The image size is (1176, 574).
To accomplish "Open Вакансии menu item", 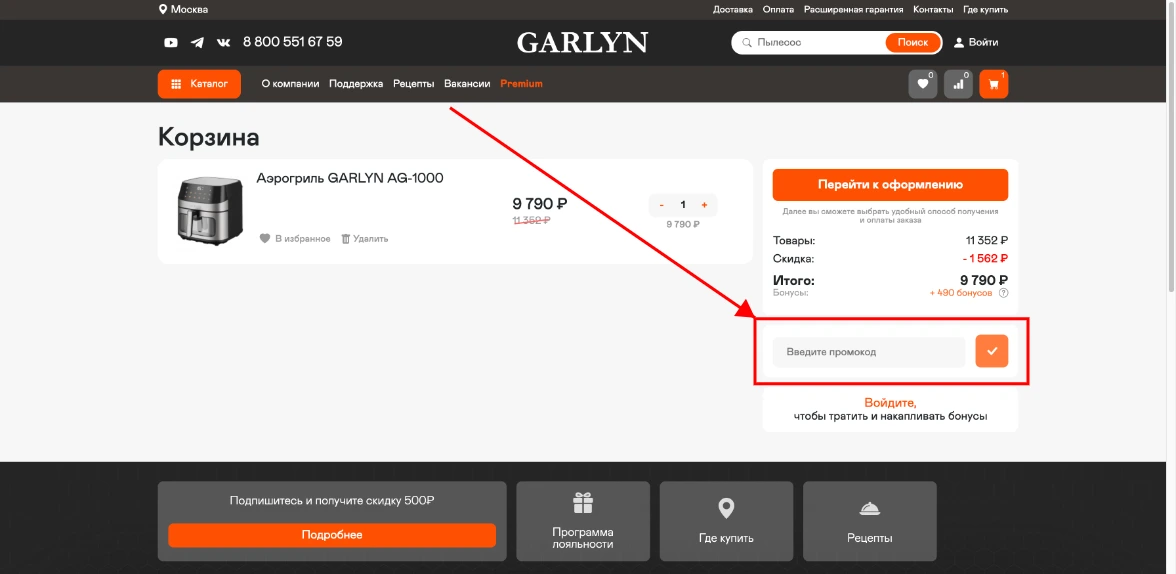I will [x=467, y=84].
